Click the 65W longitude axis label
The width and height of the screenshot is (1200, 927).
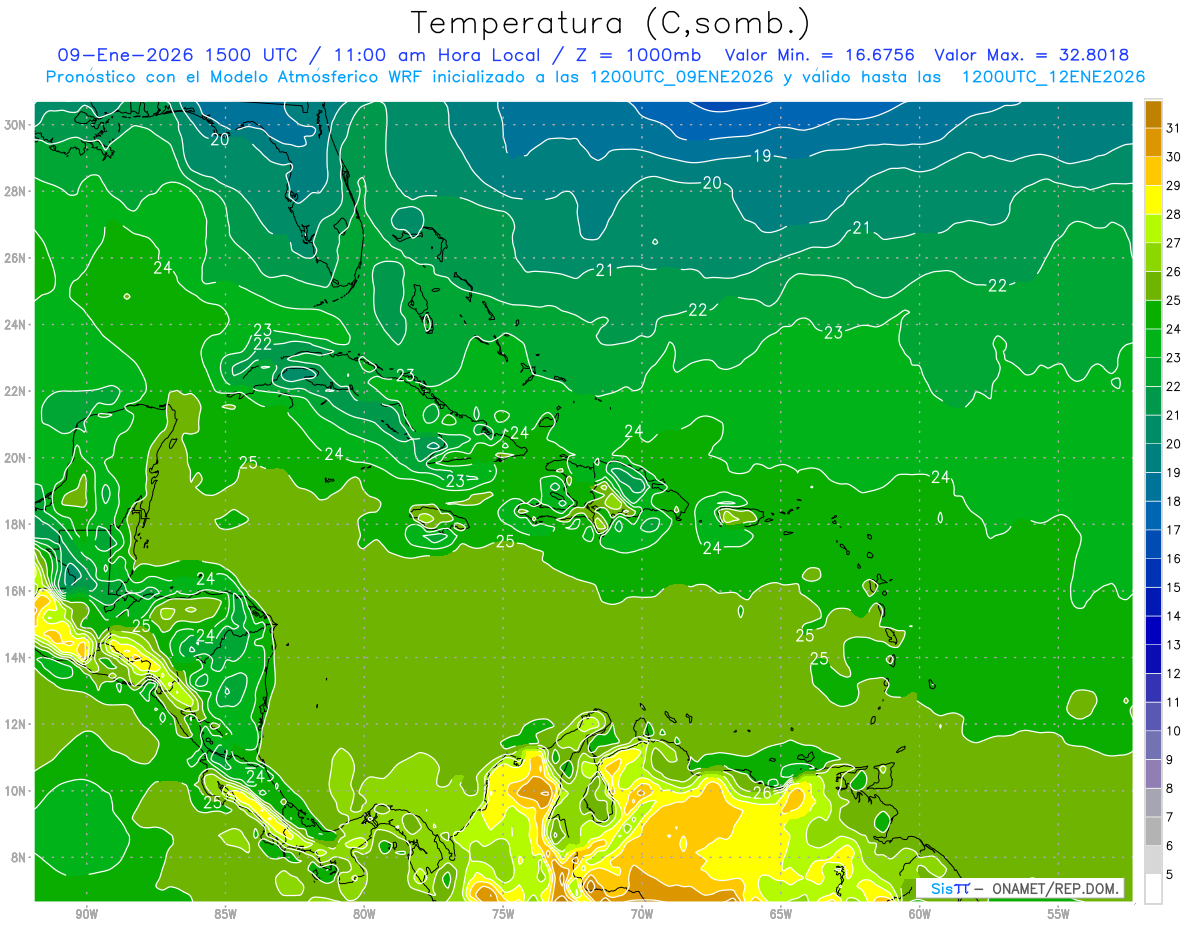coord(781,914)
